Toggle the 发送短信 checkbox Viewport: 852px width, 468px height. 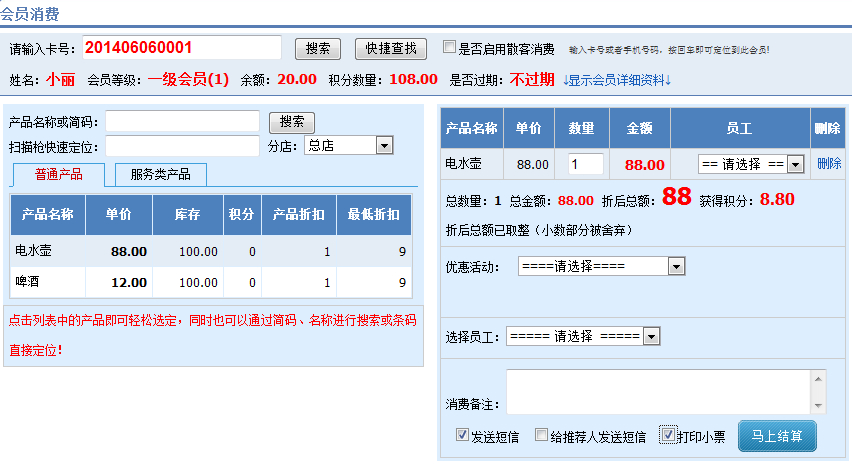point(462,435)
